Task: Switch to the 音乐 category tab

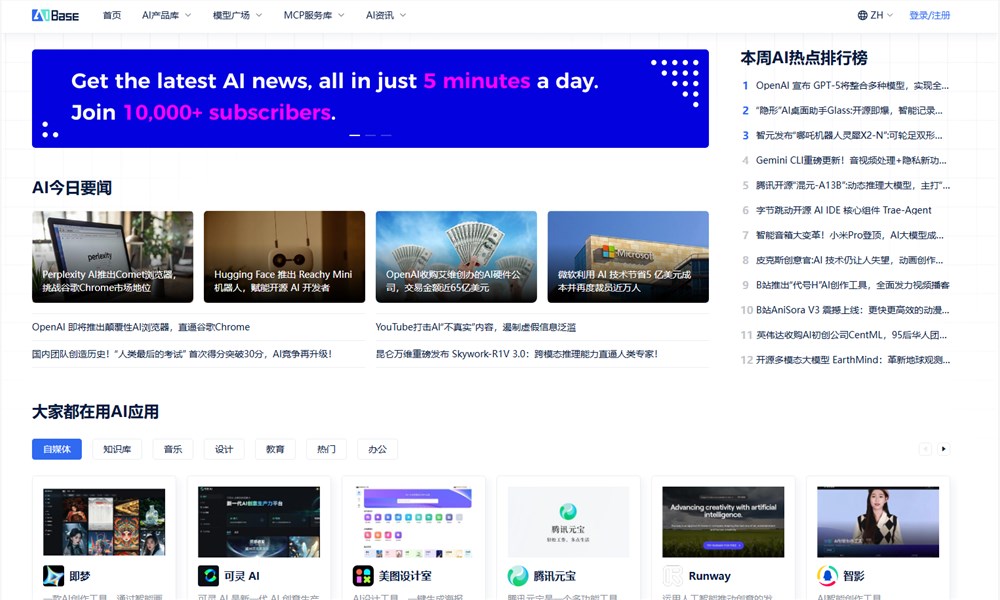Action: click(172, 449)
